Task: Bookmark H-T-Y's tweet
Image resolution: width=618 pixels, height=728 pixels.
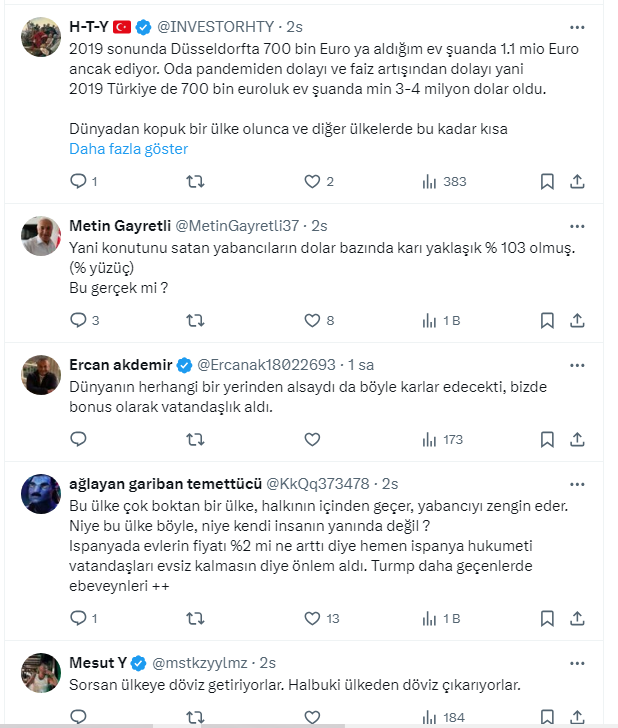Action: tap(547, 182)
